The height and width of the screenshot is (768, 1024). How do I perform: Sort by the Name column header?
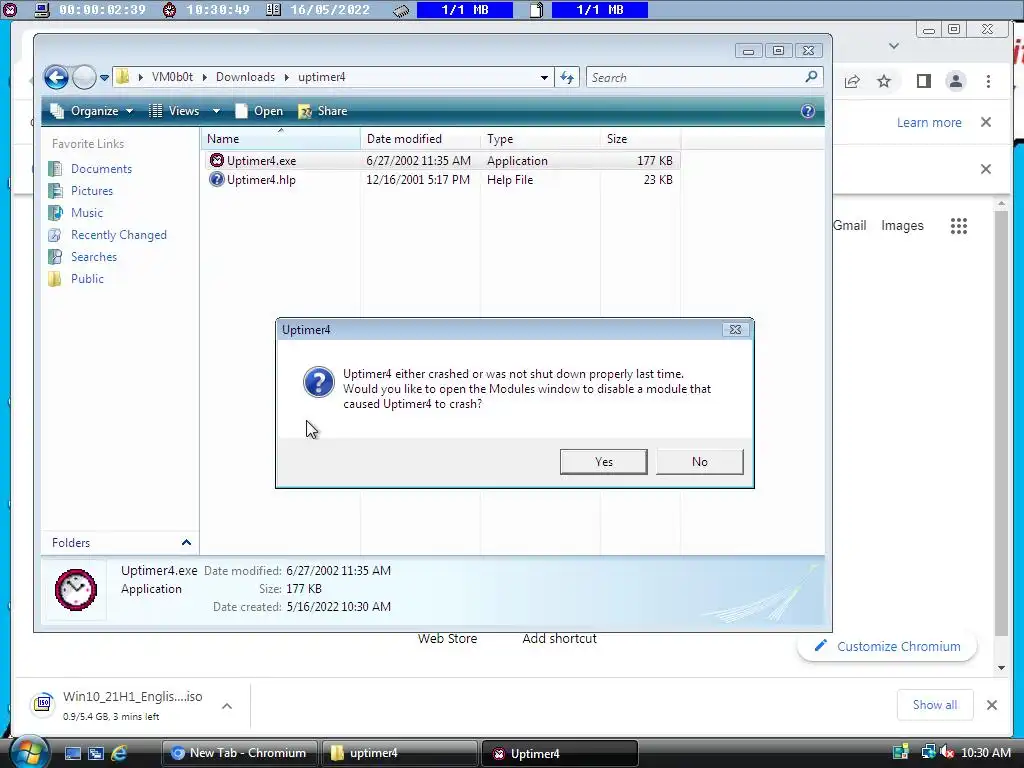click(281, 138)
